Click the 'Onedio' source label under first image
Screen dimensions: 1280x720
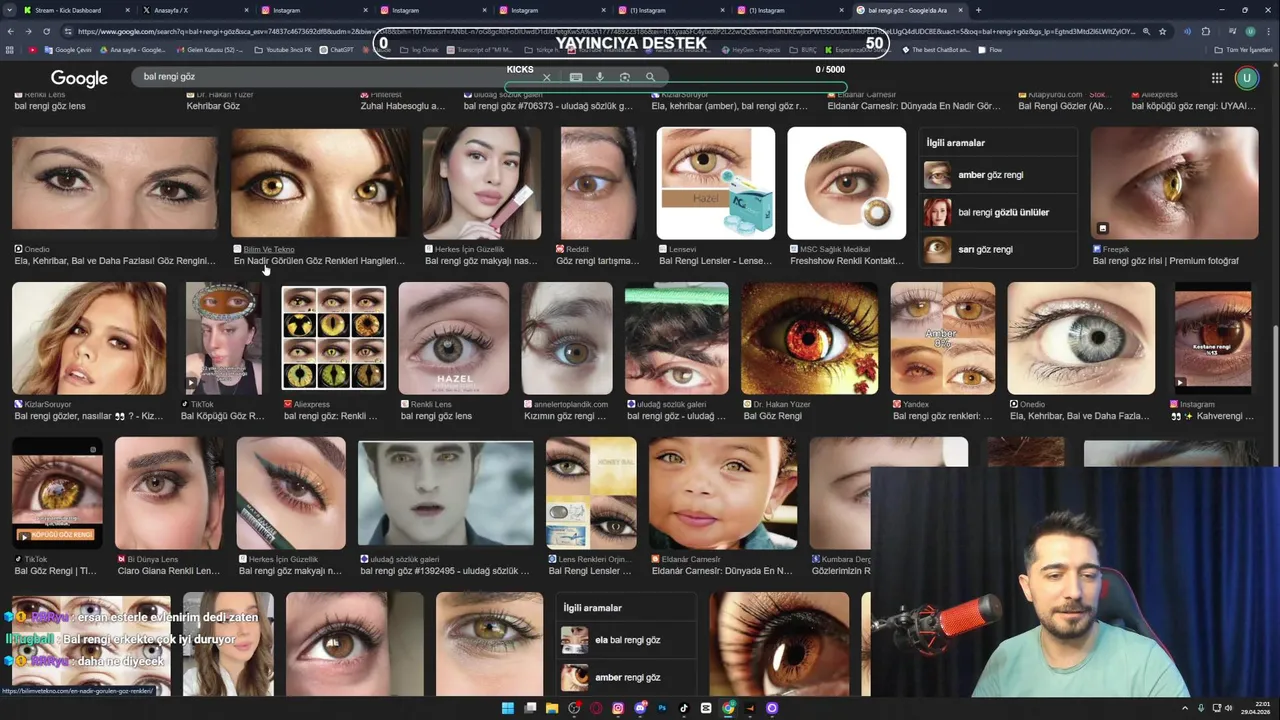pos(36,249)
